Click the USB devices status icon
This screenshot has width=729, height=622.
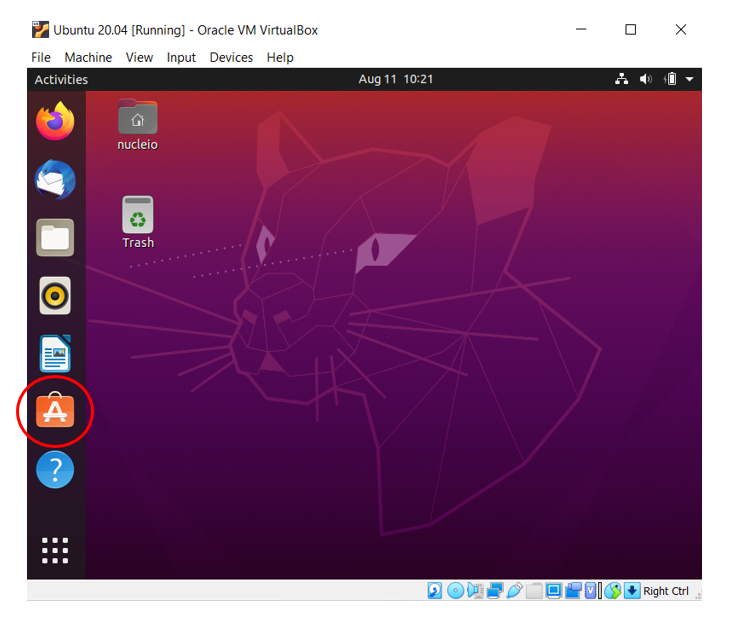click(515, 590)
